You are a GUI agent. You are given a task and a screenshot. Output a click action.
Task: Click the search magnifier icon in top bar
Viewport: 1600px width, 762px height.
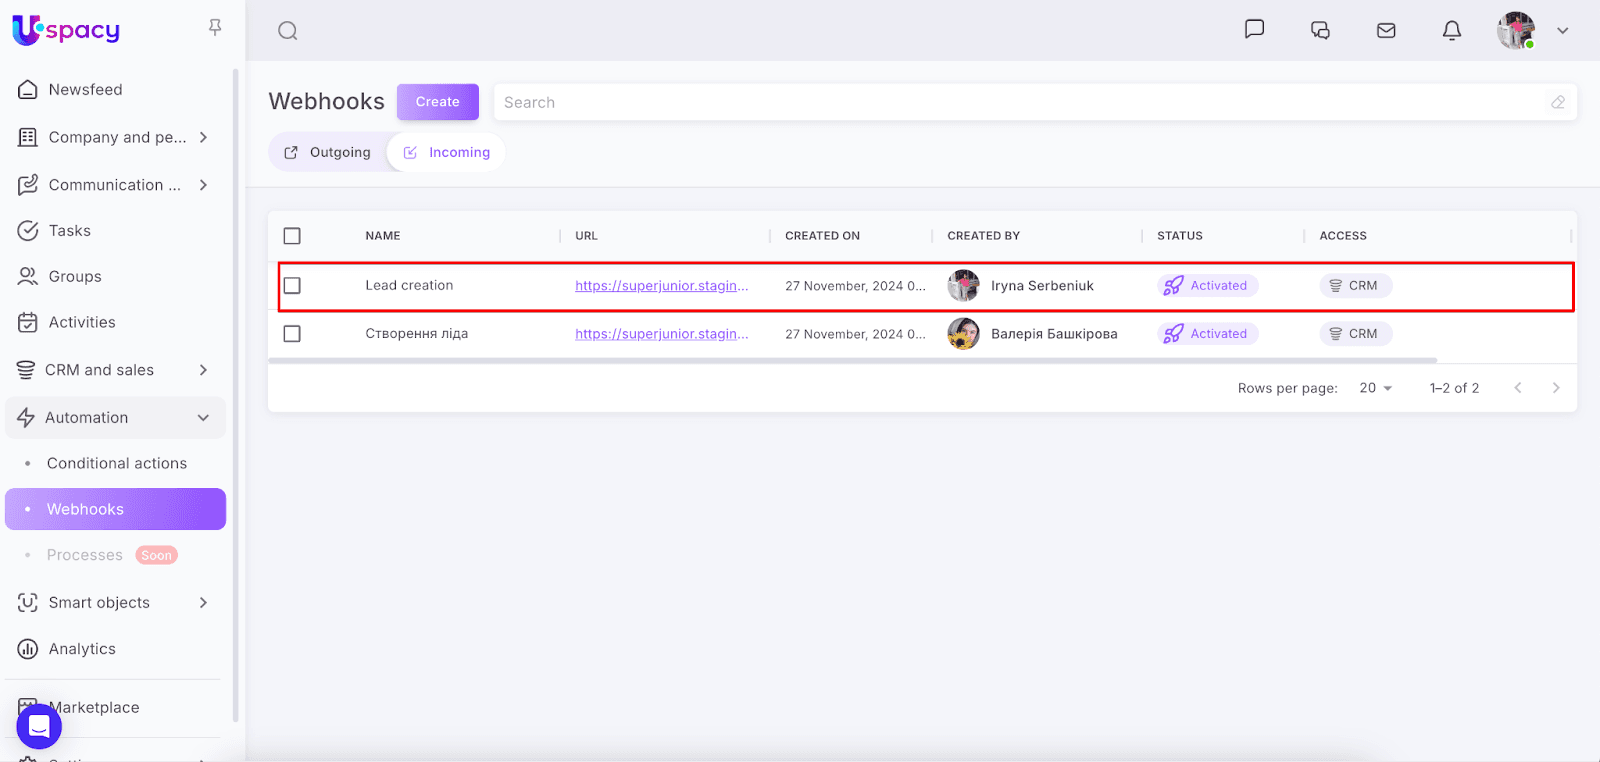(x=288, y=31)
